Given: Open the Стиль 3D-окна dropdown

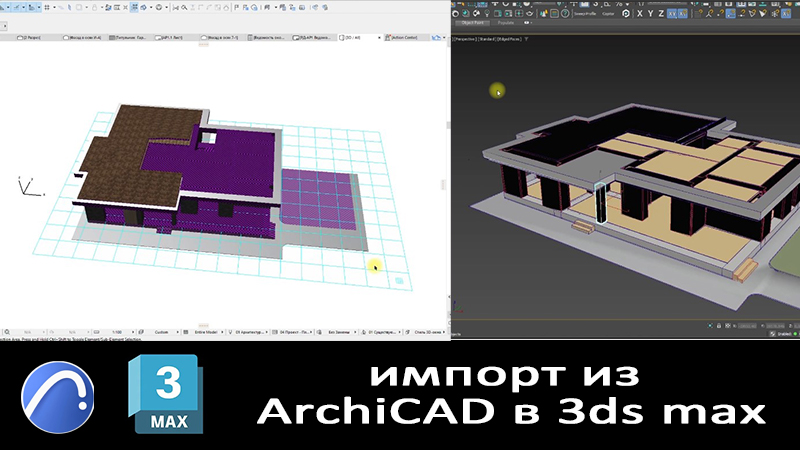Looking at the screenshot, I should click(428, 332).
